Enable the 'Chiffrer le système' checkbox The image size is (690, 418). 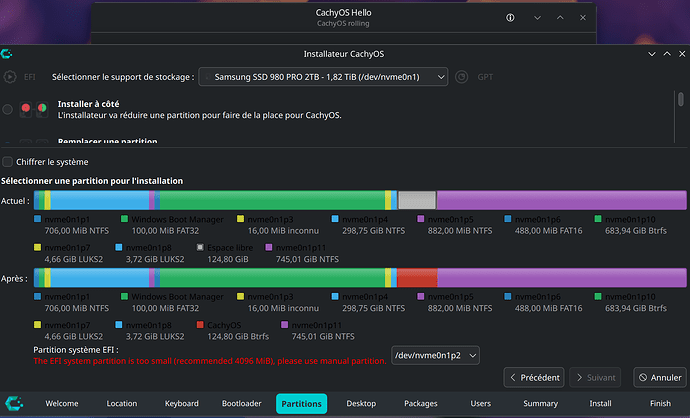(x=9, y=161)
